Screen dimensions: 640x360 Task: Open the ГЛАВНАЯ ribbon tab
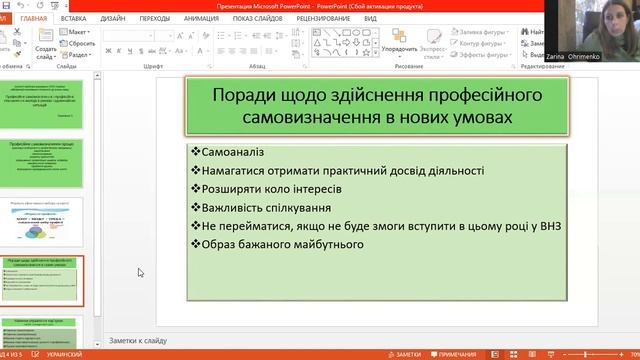coord(34,18)
